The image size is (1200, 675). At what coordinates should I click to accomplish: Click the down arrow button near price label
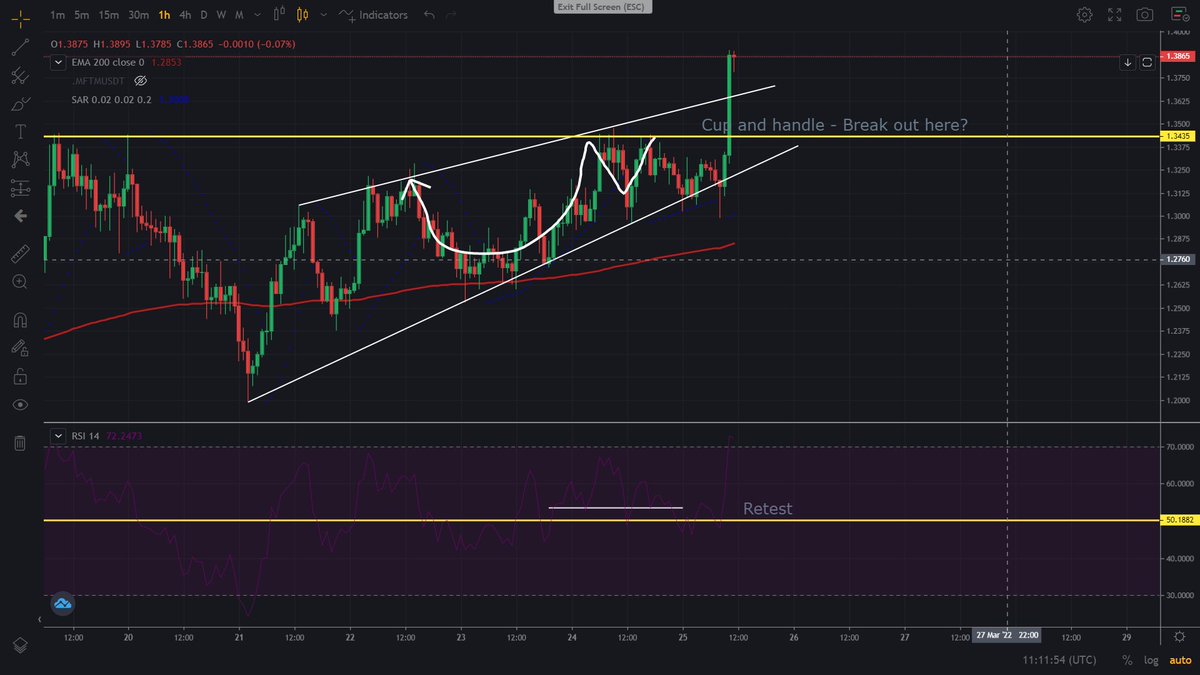tap(1128, 62)
